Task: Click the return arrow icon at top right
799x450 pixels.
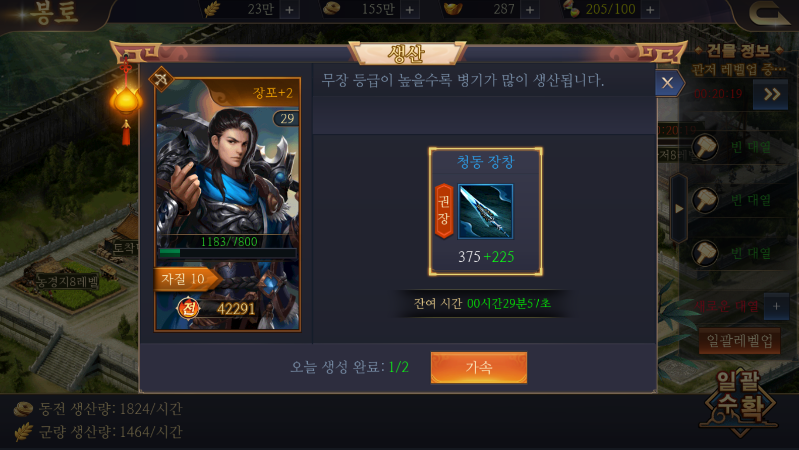Action: pyautogui.click(x=768, y=13)
